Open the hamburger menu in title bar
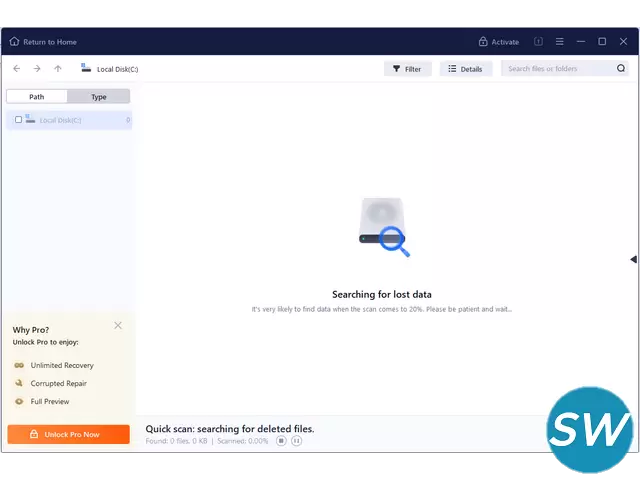Viewport: 640px width, 480px height. pos(559,42)
